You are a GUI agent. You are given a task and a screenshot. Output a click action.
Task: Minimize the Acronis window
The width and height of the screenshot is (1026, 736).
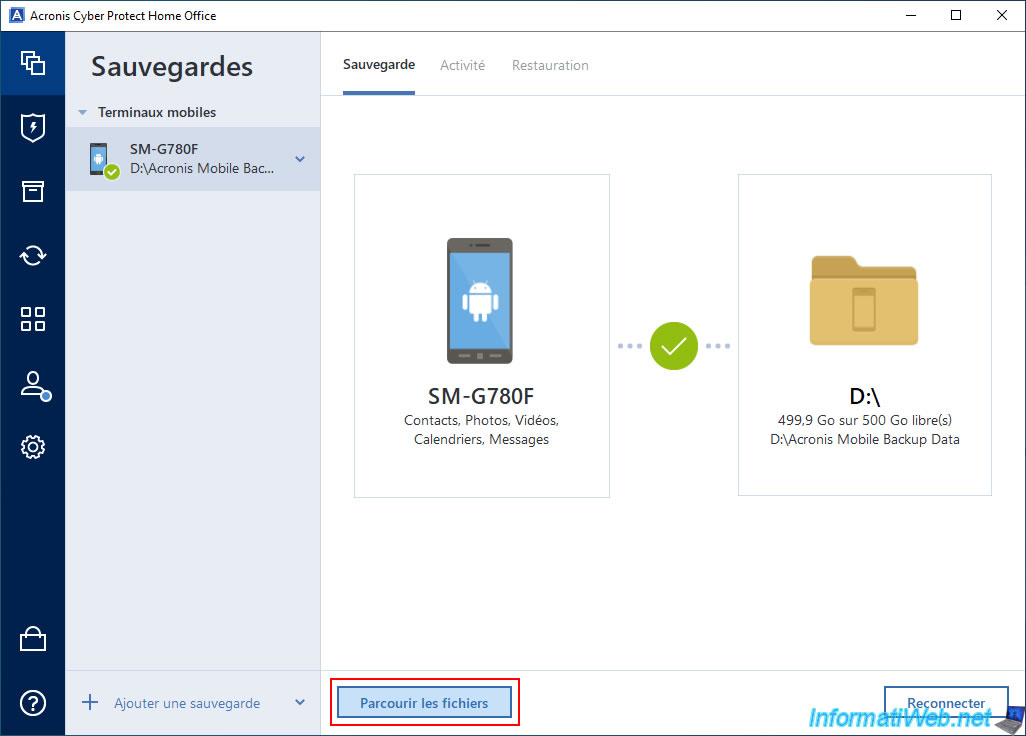click(911, 15)
